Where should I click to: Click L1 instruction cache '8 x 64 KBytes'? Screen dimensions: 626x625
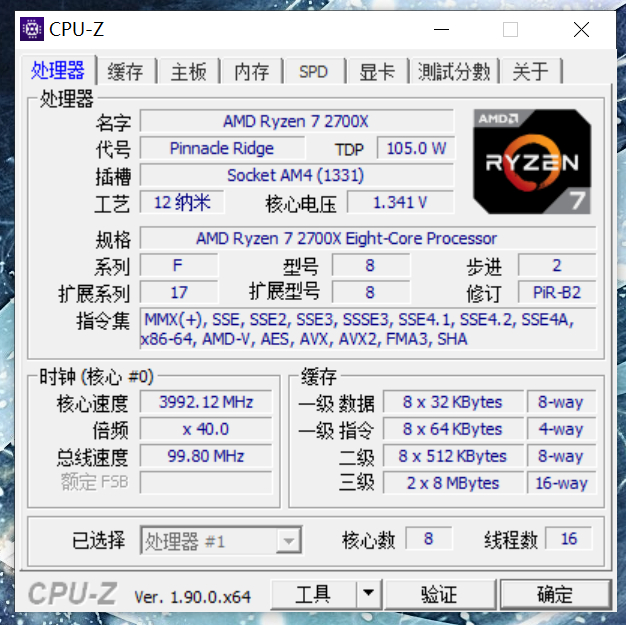[x=453, y=429]
